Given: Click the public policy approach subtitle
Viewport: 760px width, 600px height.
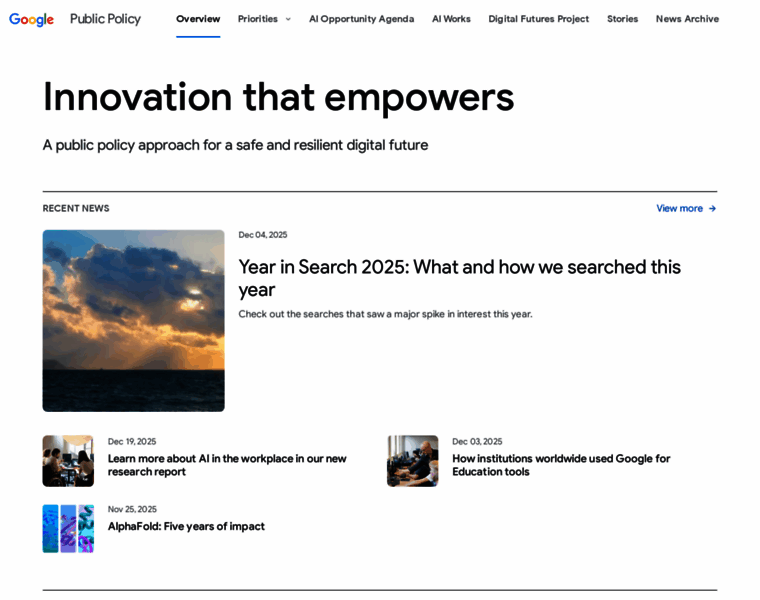Looking at the screenshot, I should 235,145.
